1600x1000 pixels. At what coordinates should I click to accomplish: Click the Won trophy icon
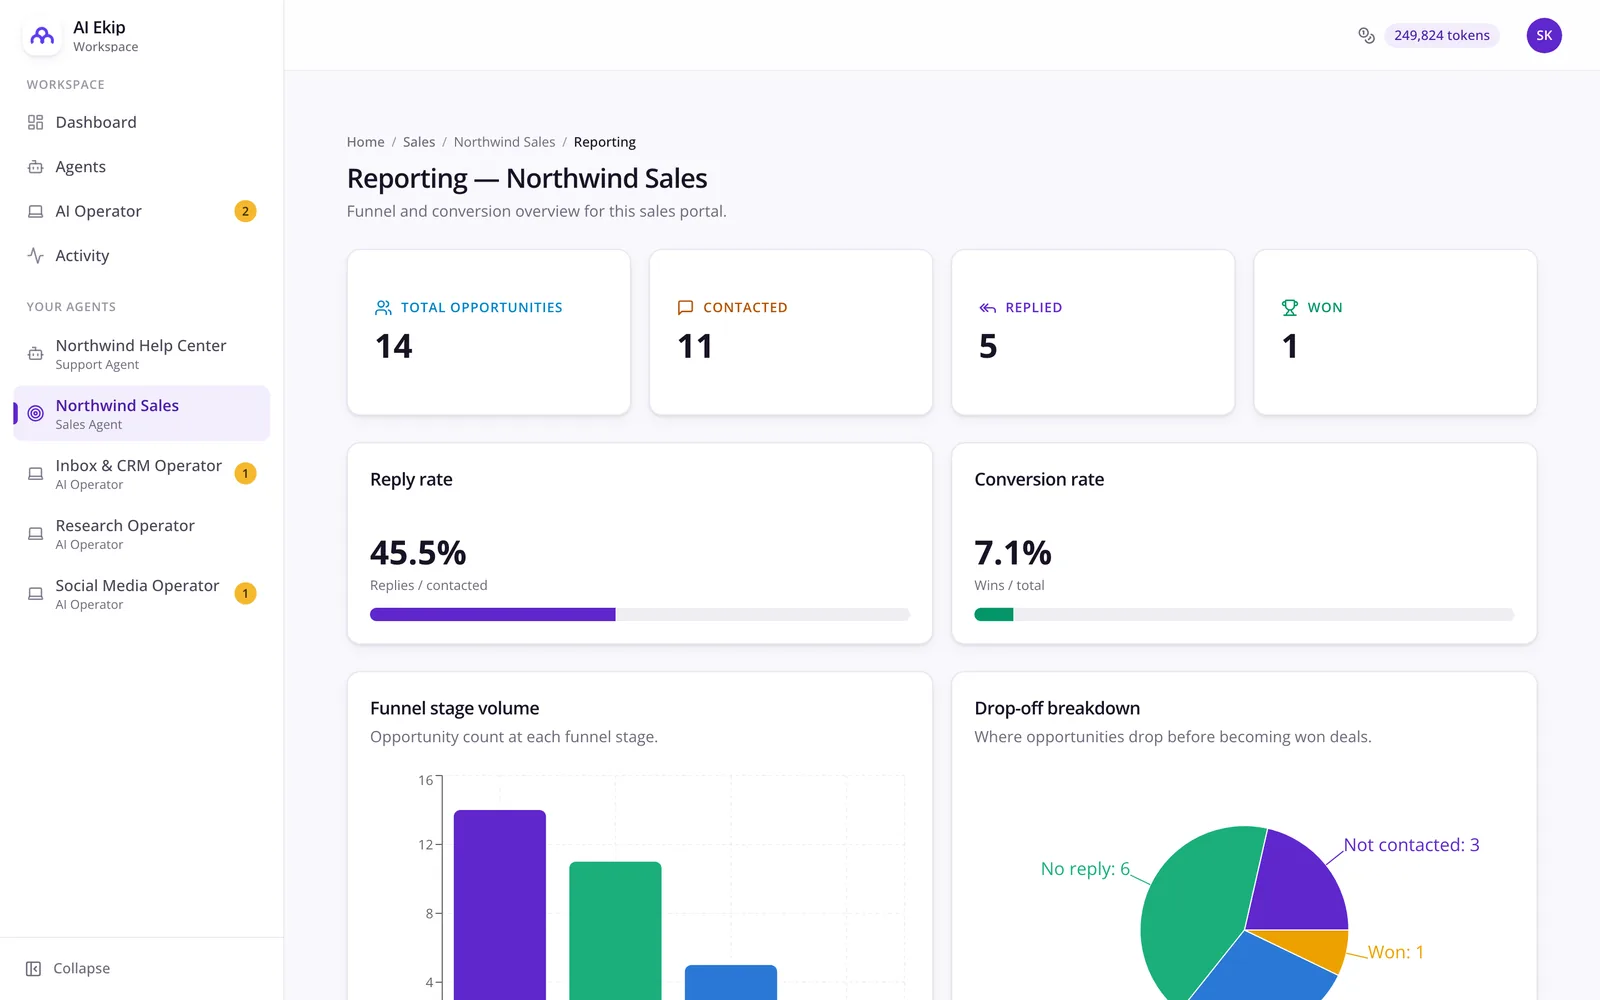(1290, 307)
